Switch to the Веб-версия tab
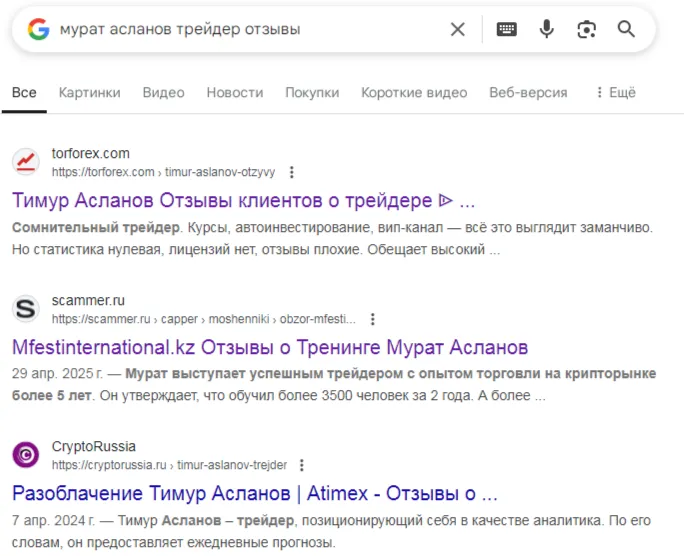This screenshot has width=684, height=556. [x=528, y=92]
